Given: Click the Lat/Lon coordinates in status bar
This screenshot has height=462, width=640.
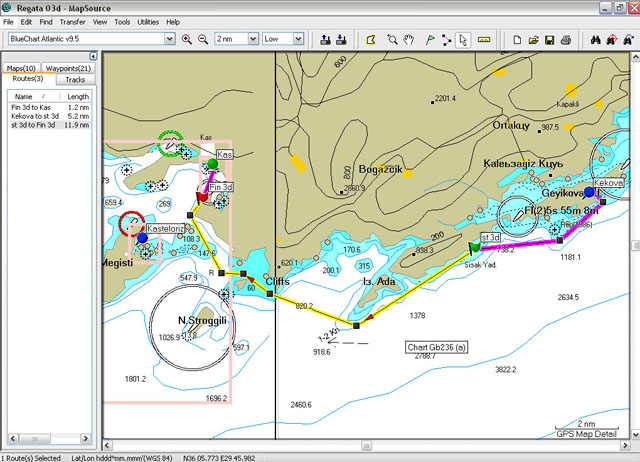Looking at the screenshot, I should (219, 458).
